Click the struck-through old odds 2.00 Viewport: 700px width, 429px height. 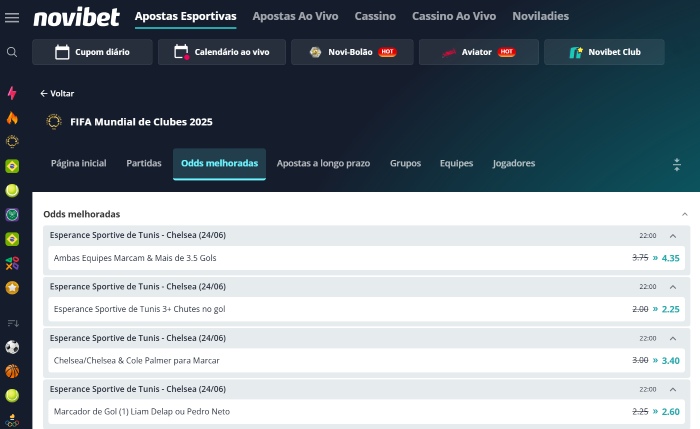click(x=640, y=309)
